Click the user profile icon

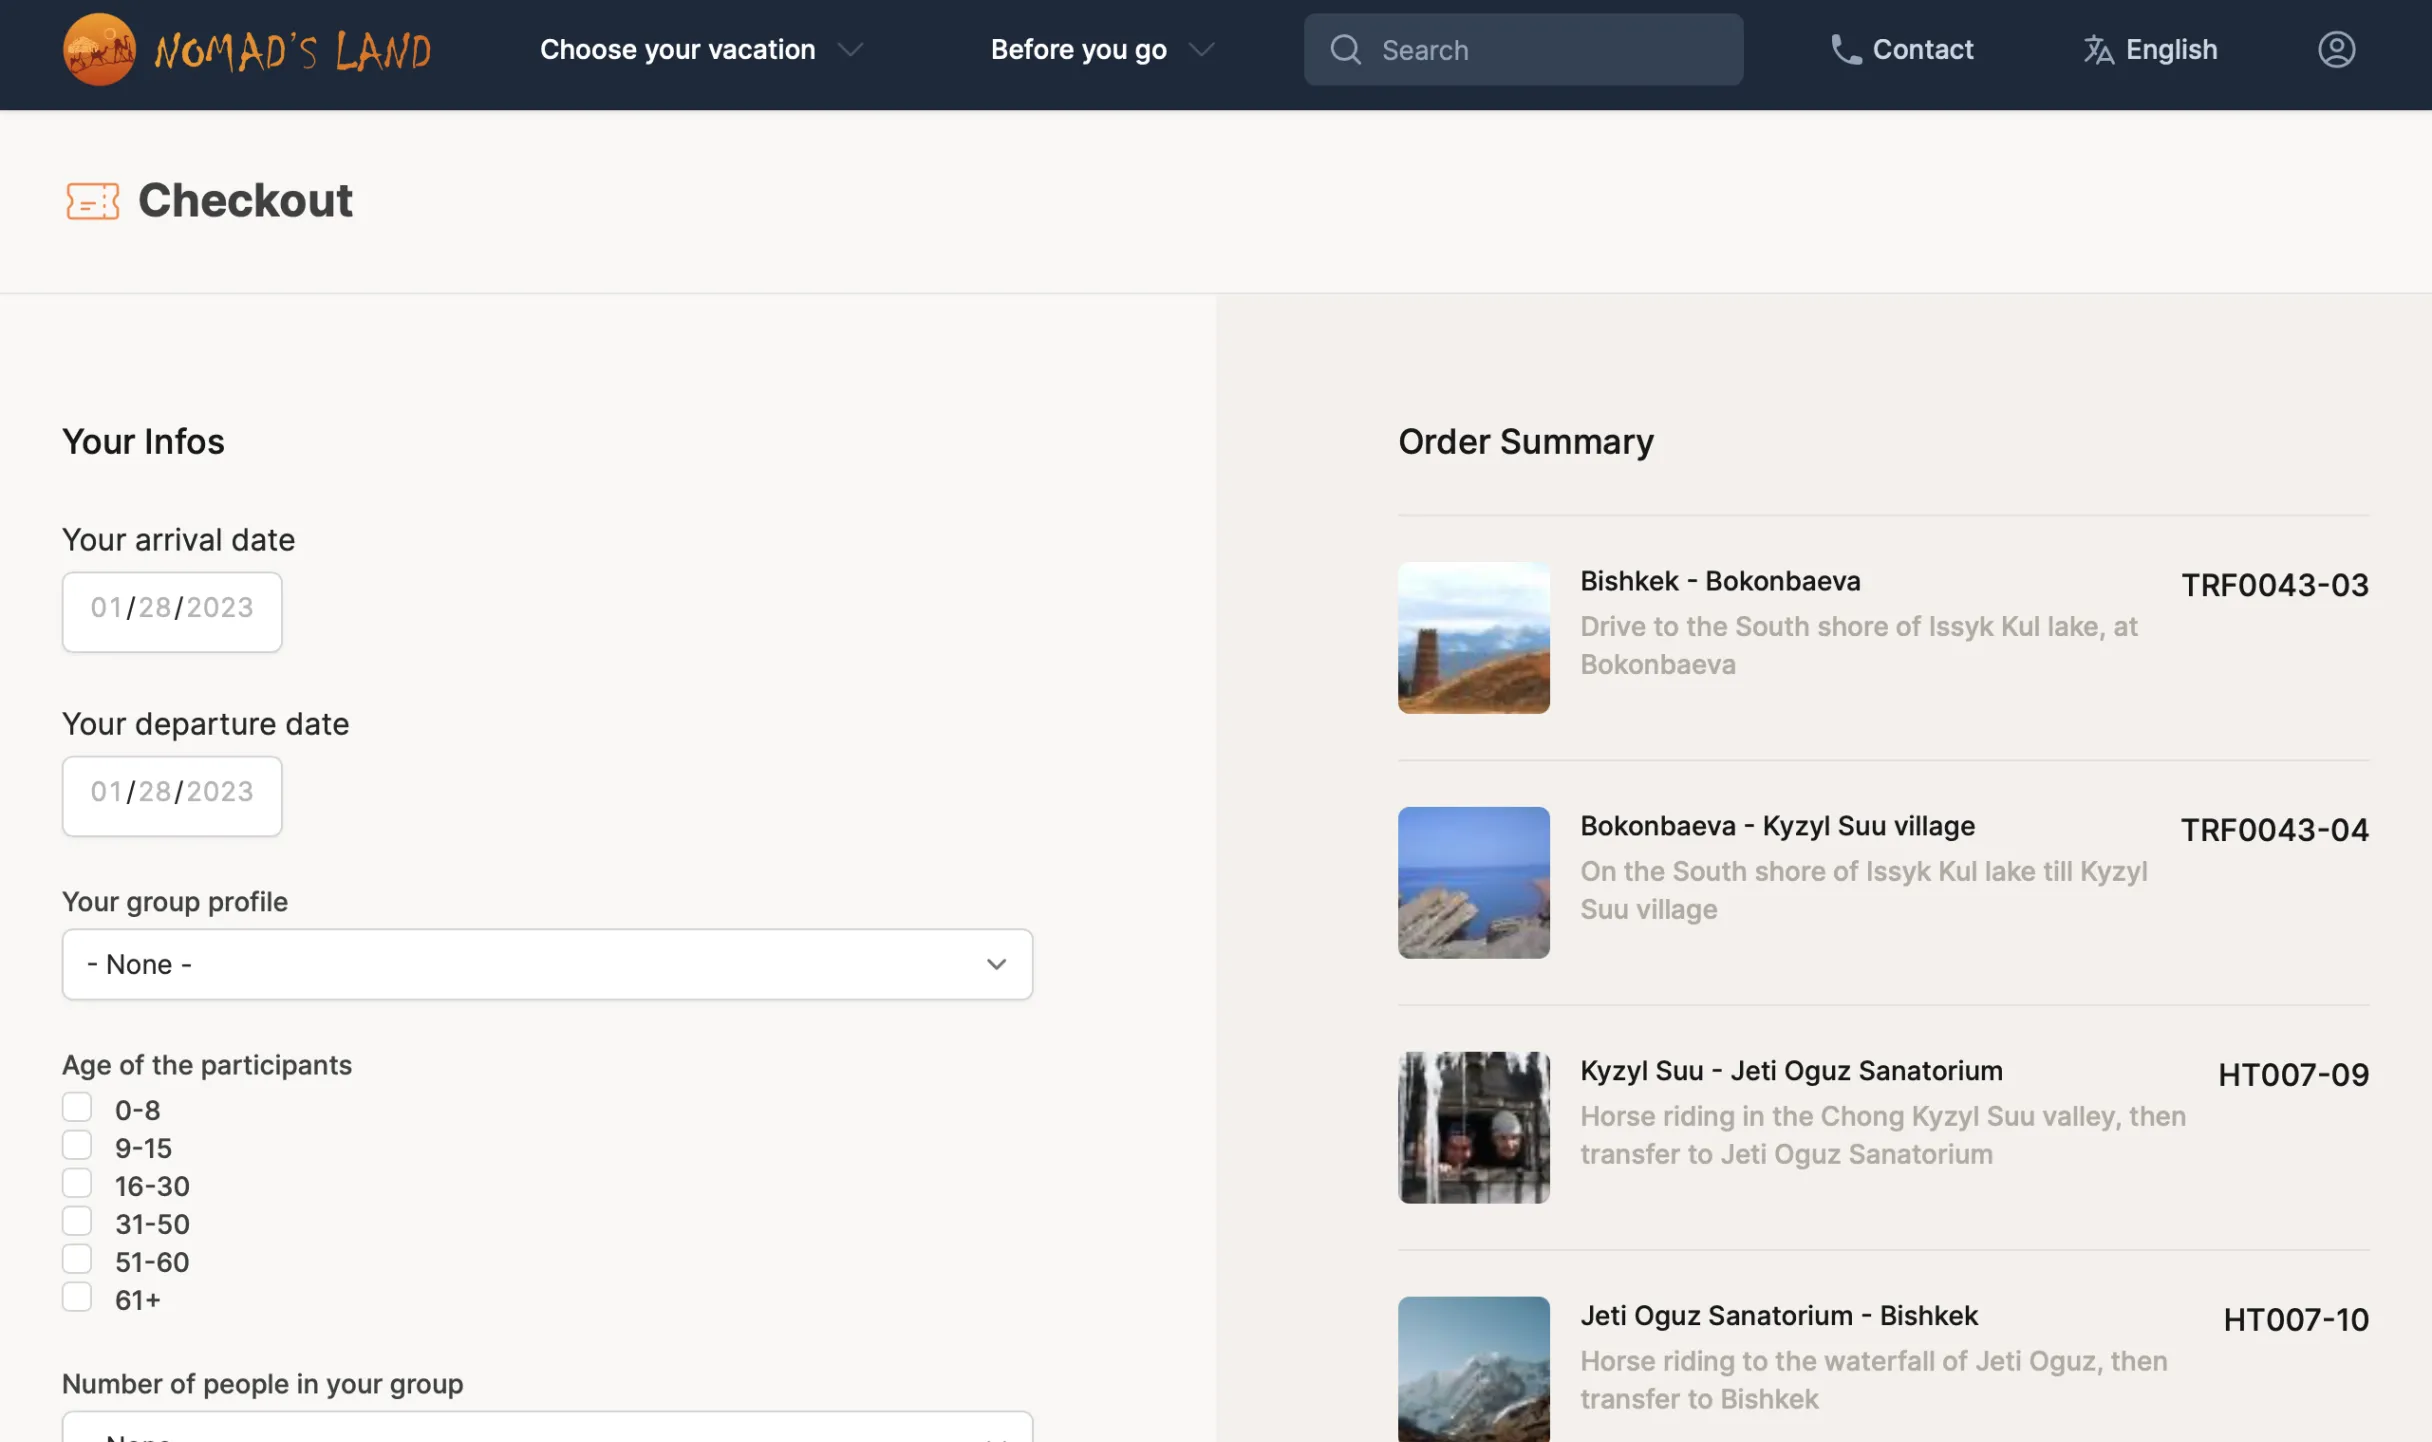click(2336, 48)
